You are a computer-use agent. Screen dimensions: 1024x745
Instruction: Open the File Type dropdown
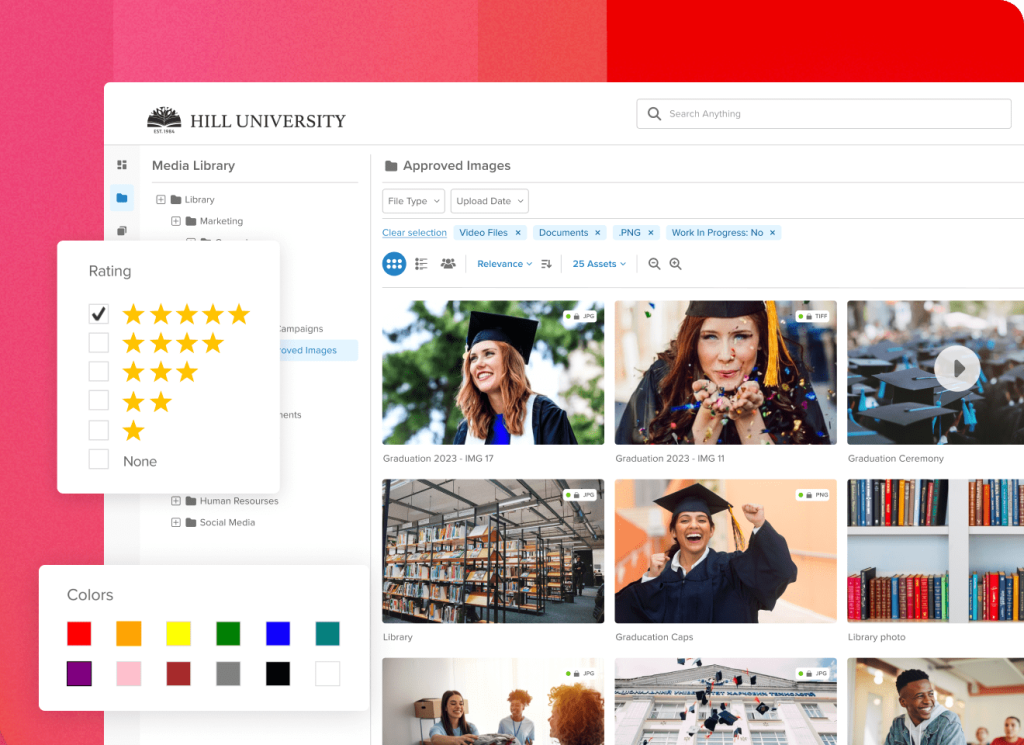[x=413, y=201]
